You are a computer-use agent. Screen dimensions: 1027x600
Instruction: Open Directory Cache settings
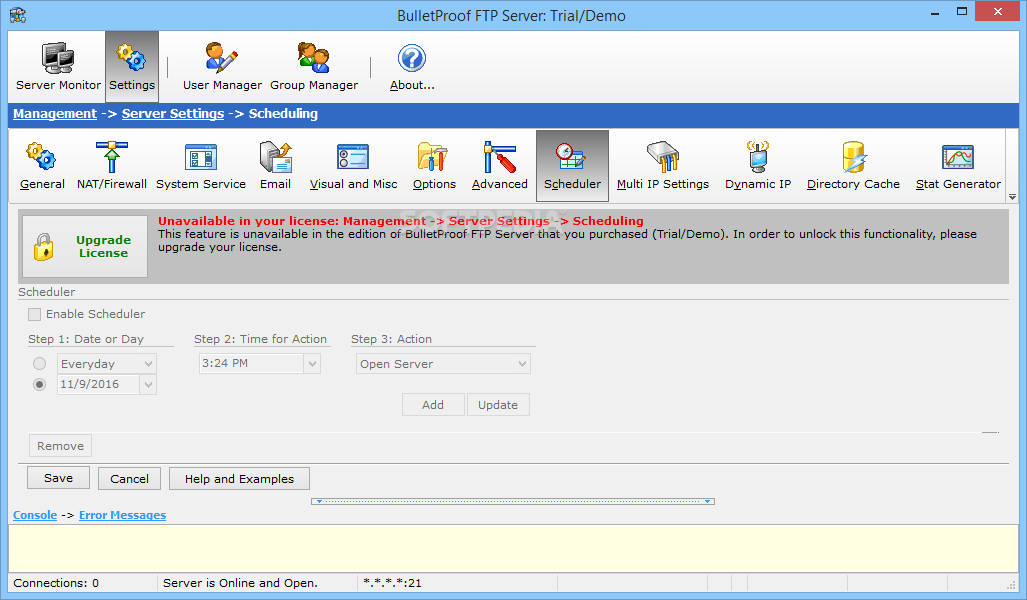[x=853, y=166]
